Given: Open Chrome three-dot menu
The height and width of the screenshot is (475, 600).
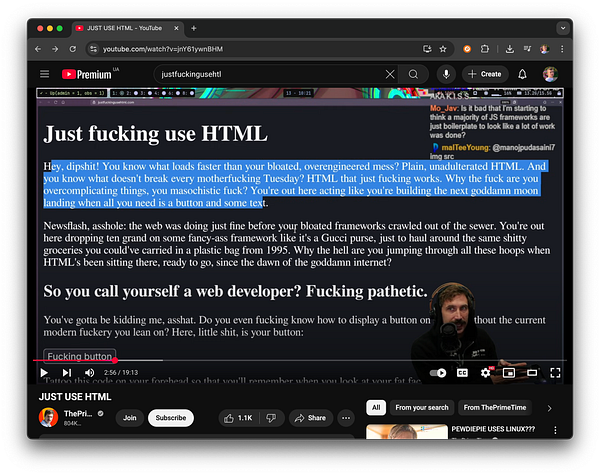Looking at the screenshot, I should [x=562, y=49].
